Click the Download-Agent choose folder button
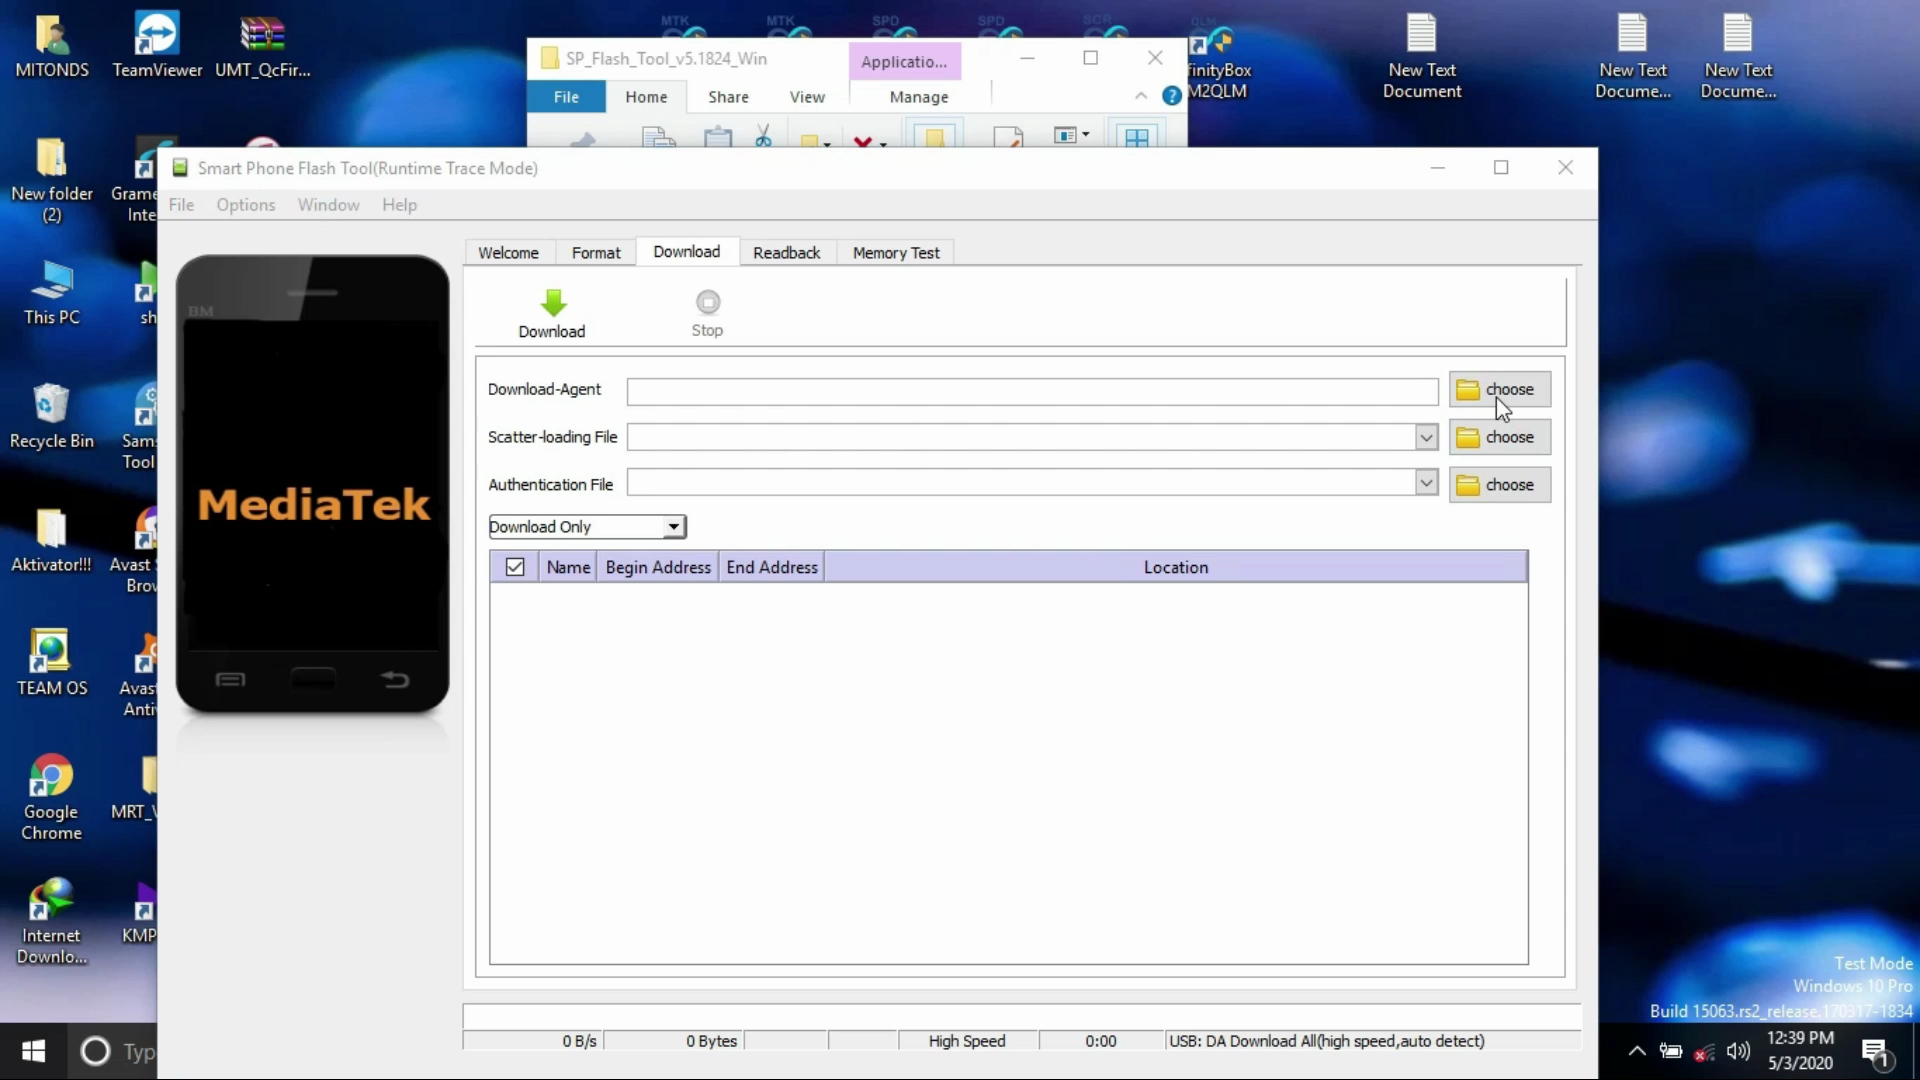Image resolution: width=1920 pixels, height=1080 pixels. click(1499, 390)
